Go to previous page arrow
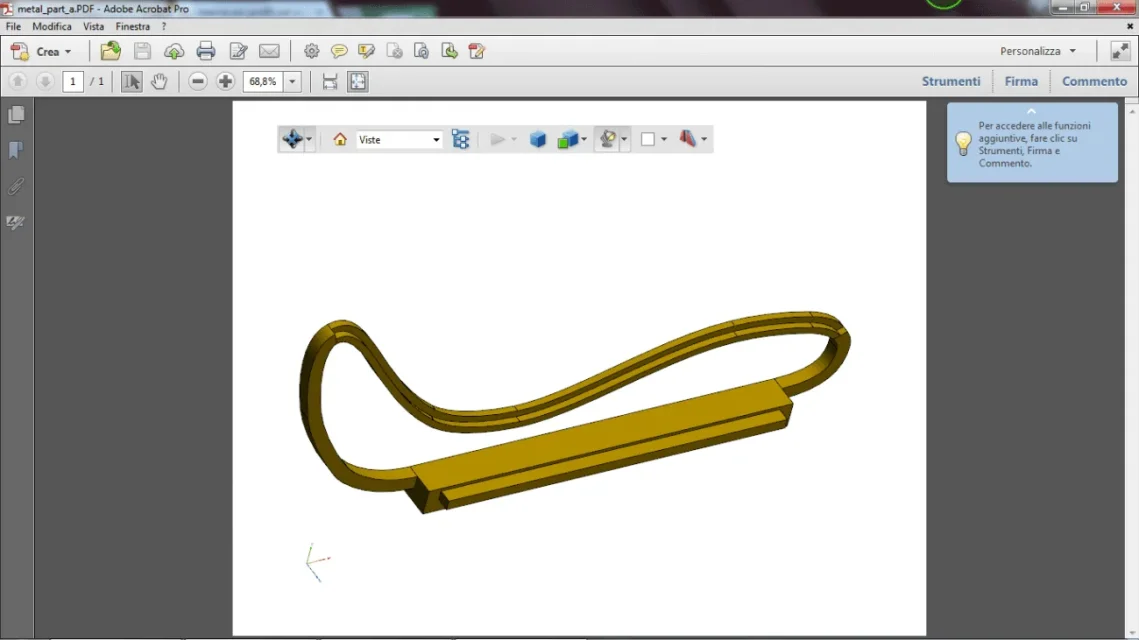The image size is (1139, 640). [18, 81]
